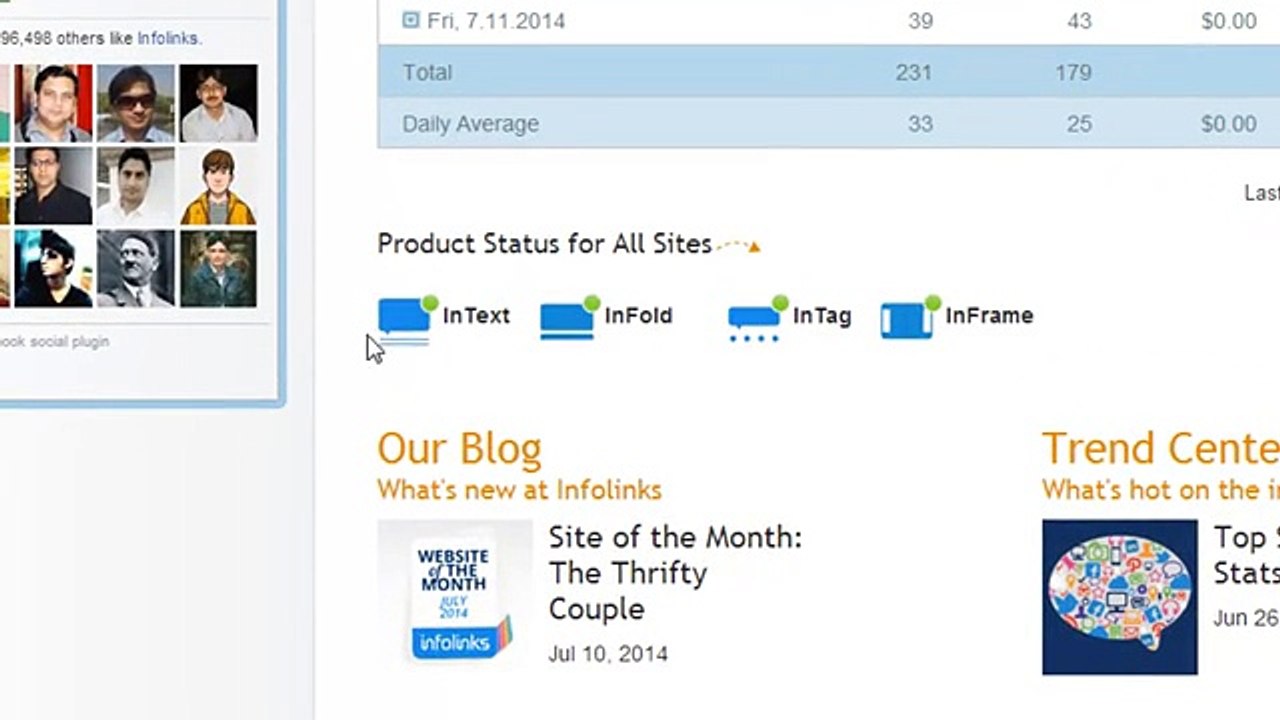The height and width of the screenshot is (720, 1280).
Task: Click the InText label text
Action: pyautogui.click(x=476, y=316)
